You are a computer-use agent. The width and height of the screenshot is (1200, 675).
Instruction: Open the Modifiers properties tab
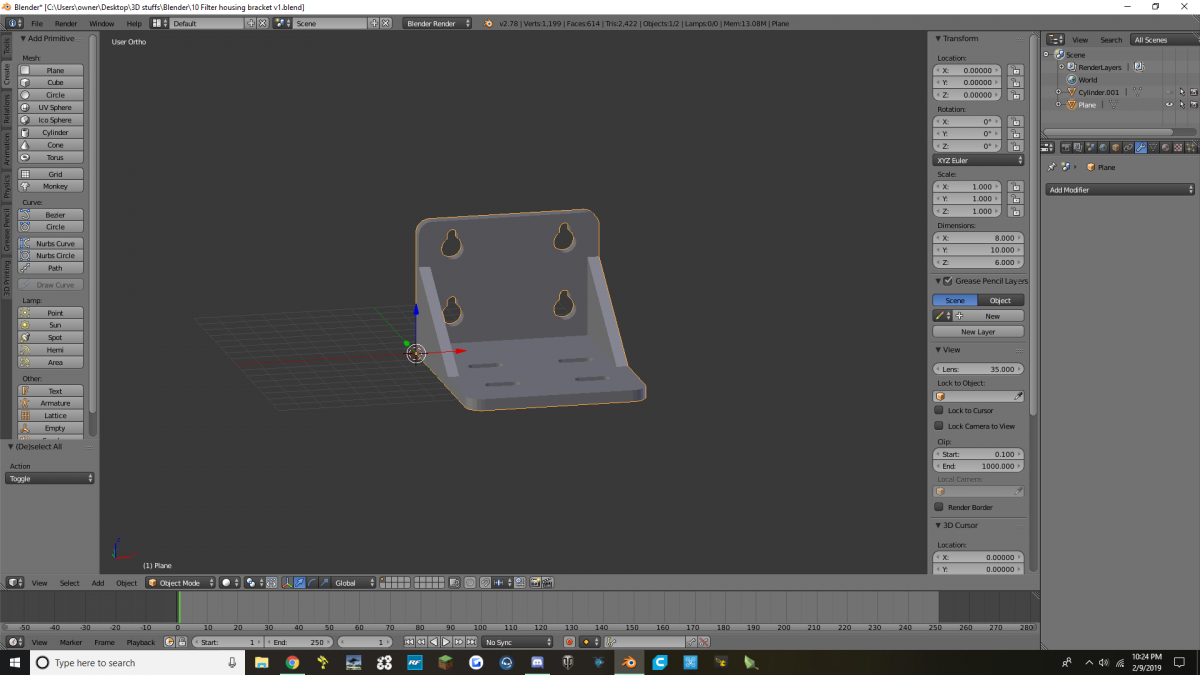1141,148
